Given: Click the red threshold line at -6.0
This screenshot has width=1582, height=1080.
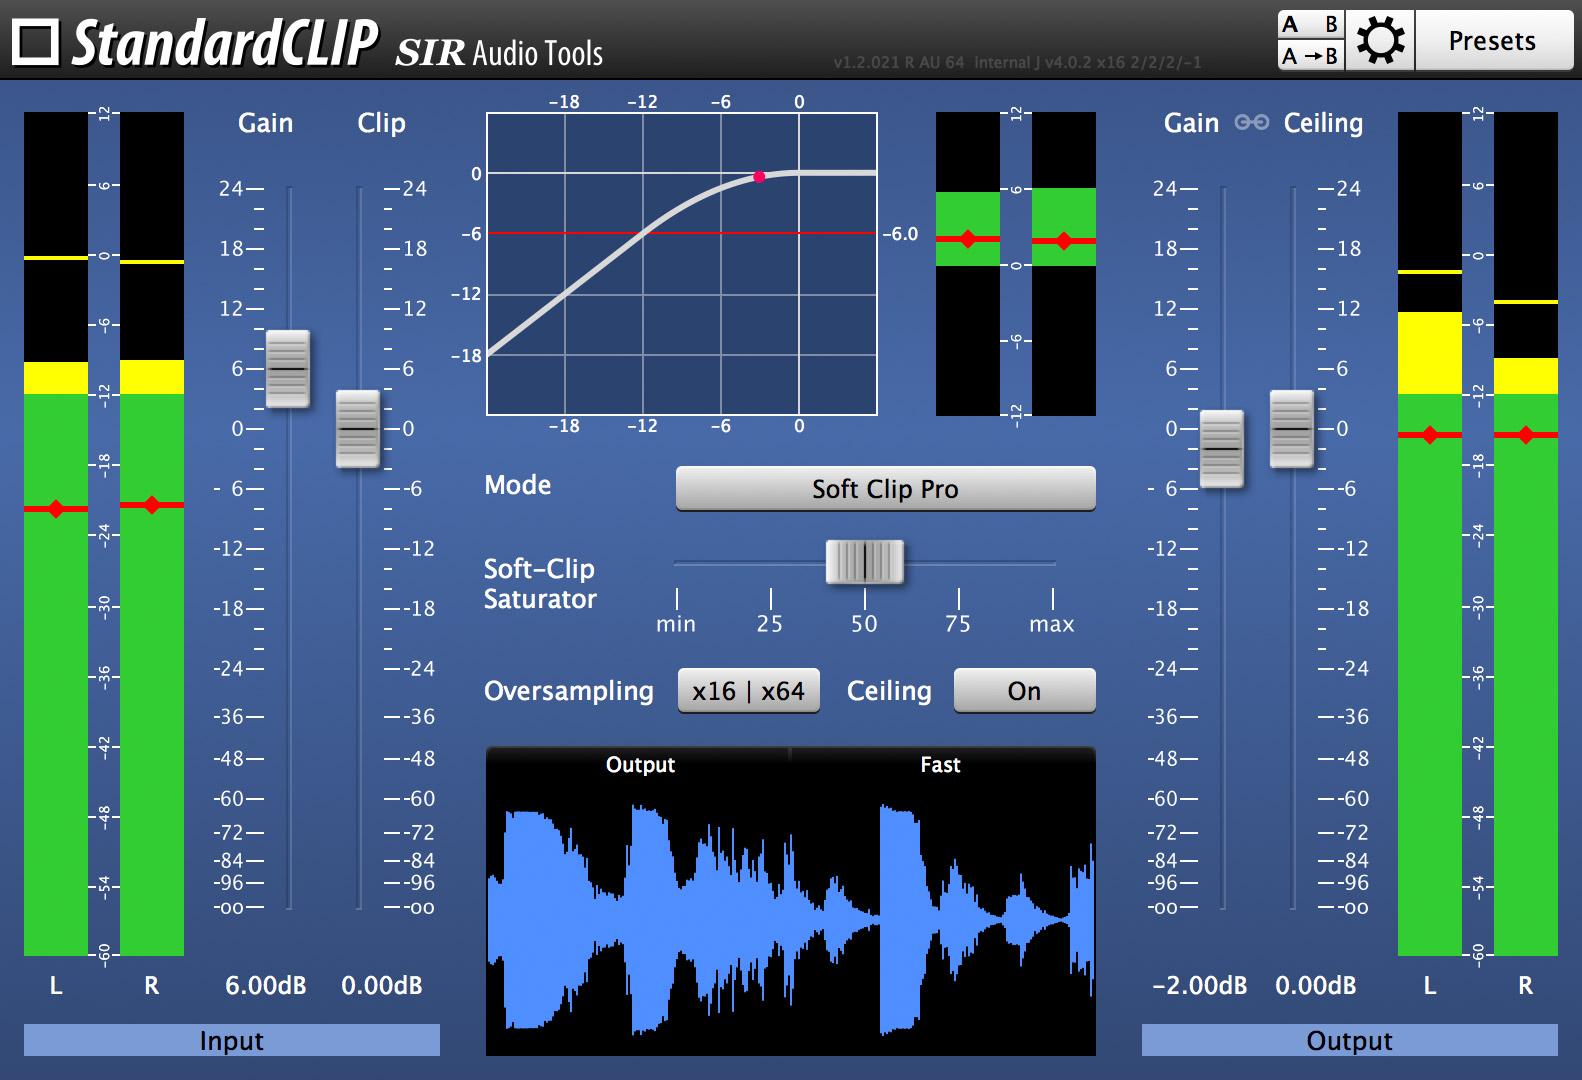Looking at the screenshot, I should (682, 233).
